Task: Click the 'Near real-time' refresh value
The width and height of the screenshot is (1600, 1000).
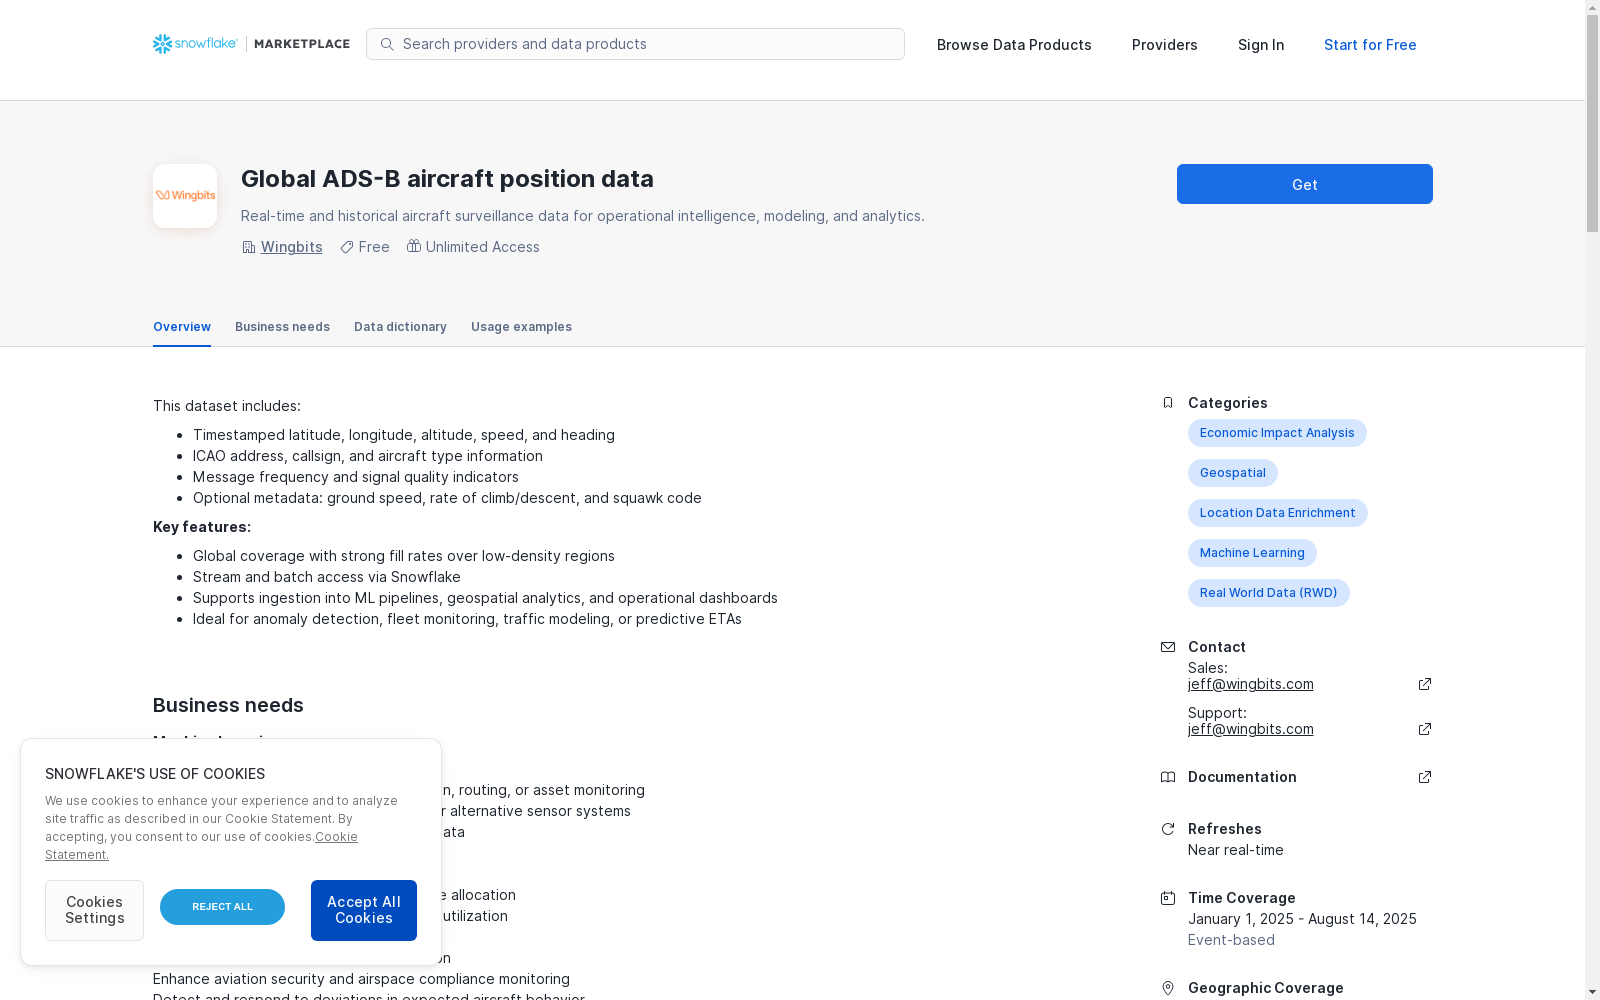Action: click(1236, 850)
